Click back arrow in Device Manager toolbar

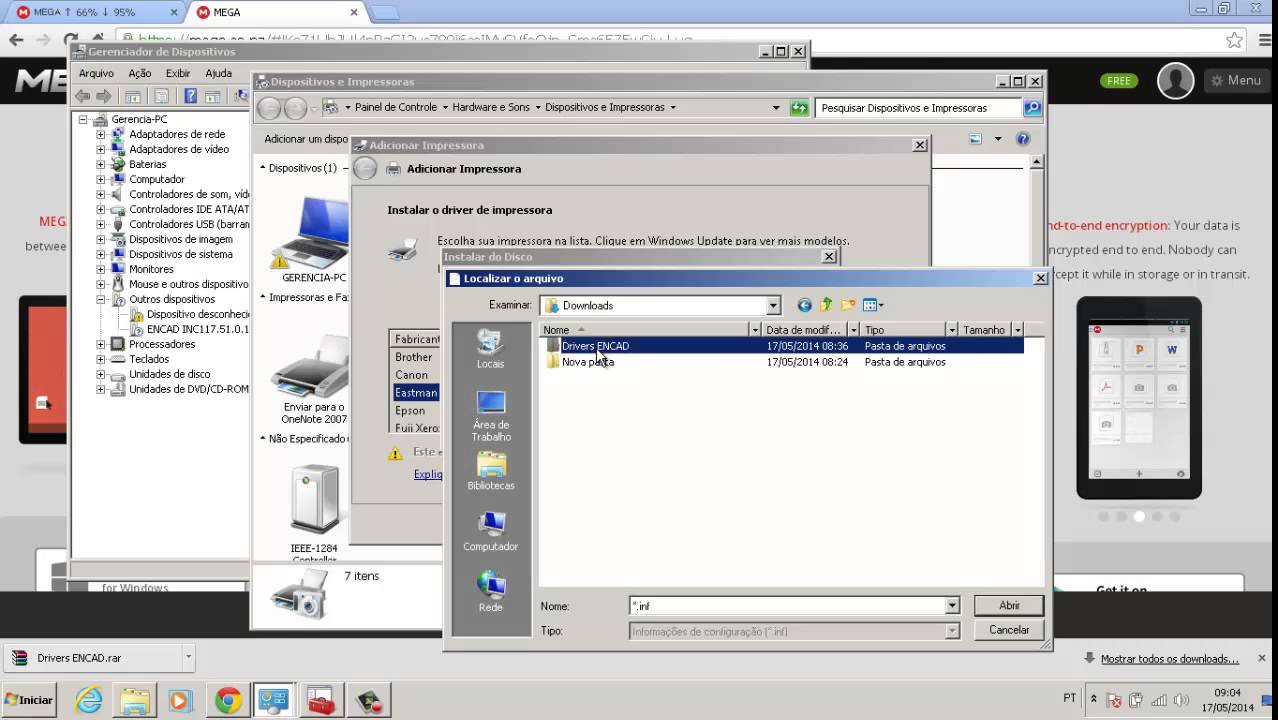click(x=83, y=96)
